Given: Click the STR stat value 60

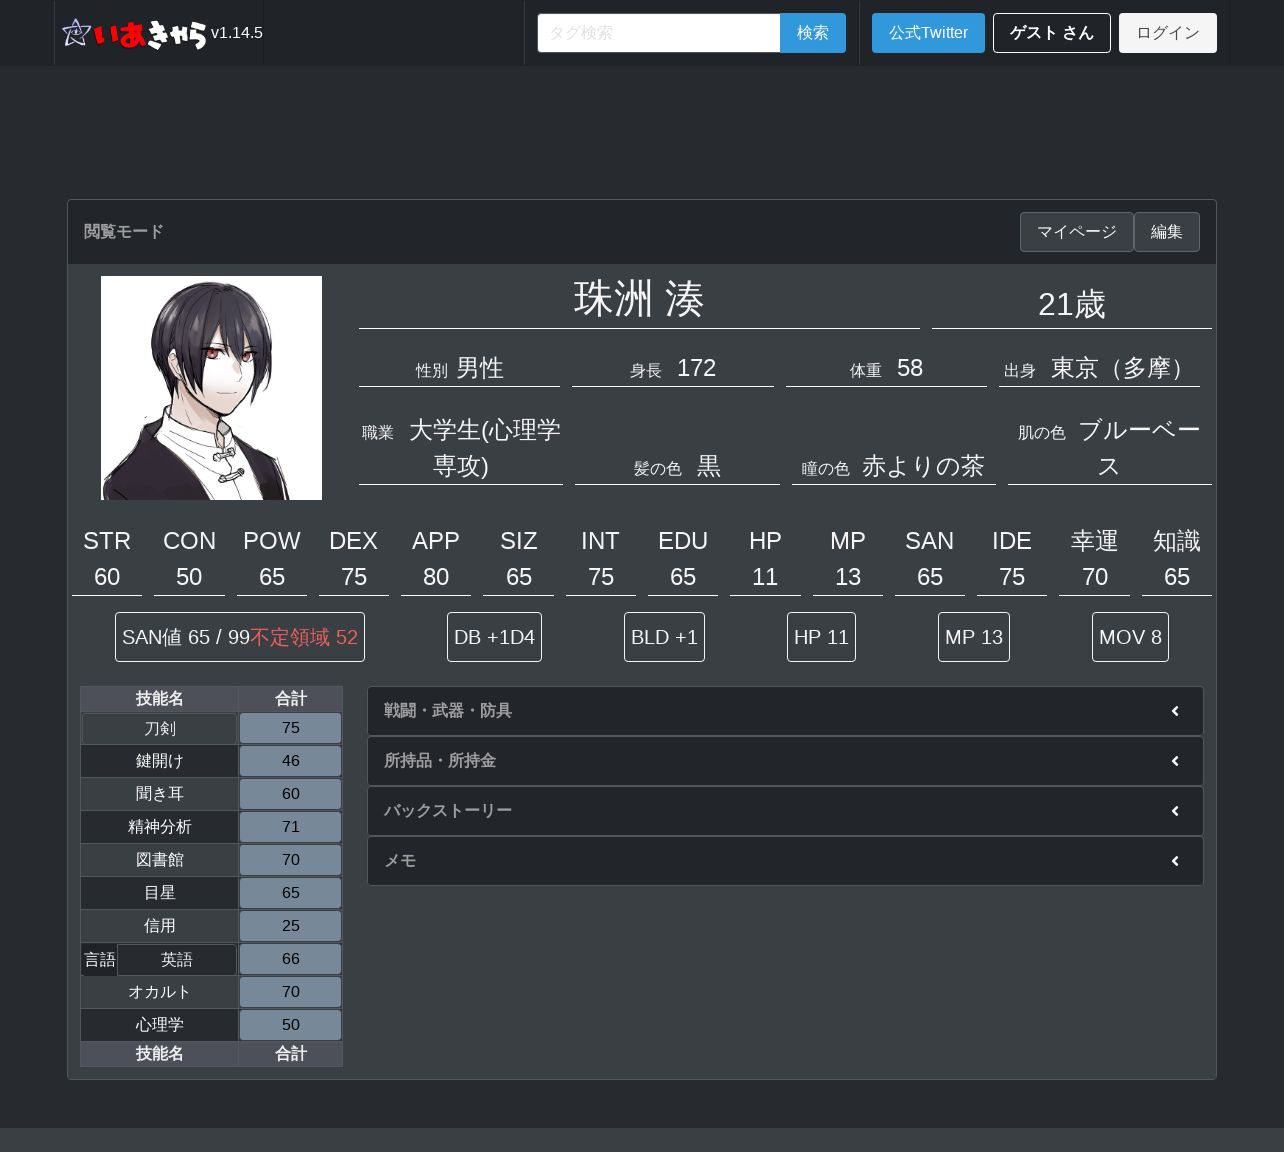Looking at the screenshot, I should click(107, 577).
